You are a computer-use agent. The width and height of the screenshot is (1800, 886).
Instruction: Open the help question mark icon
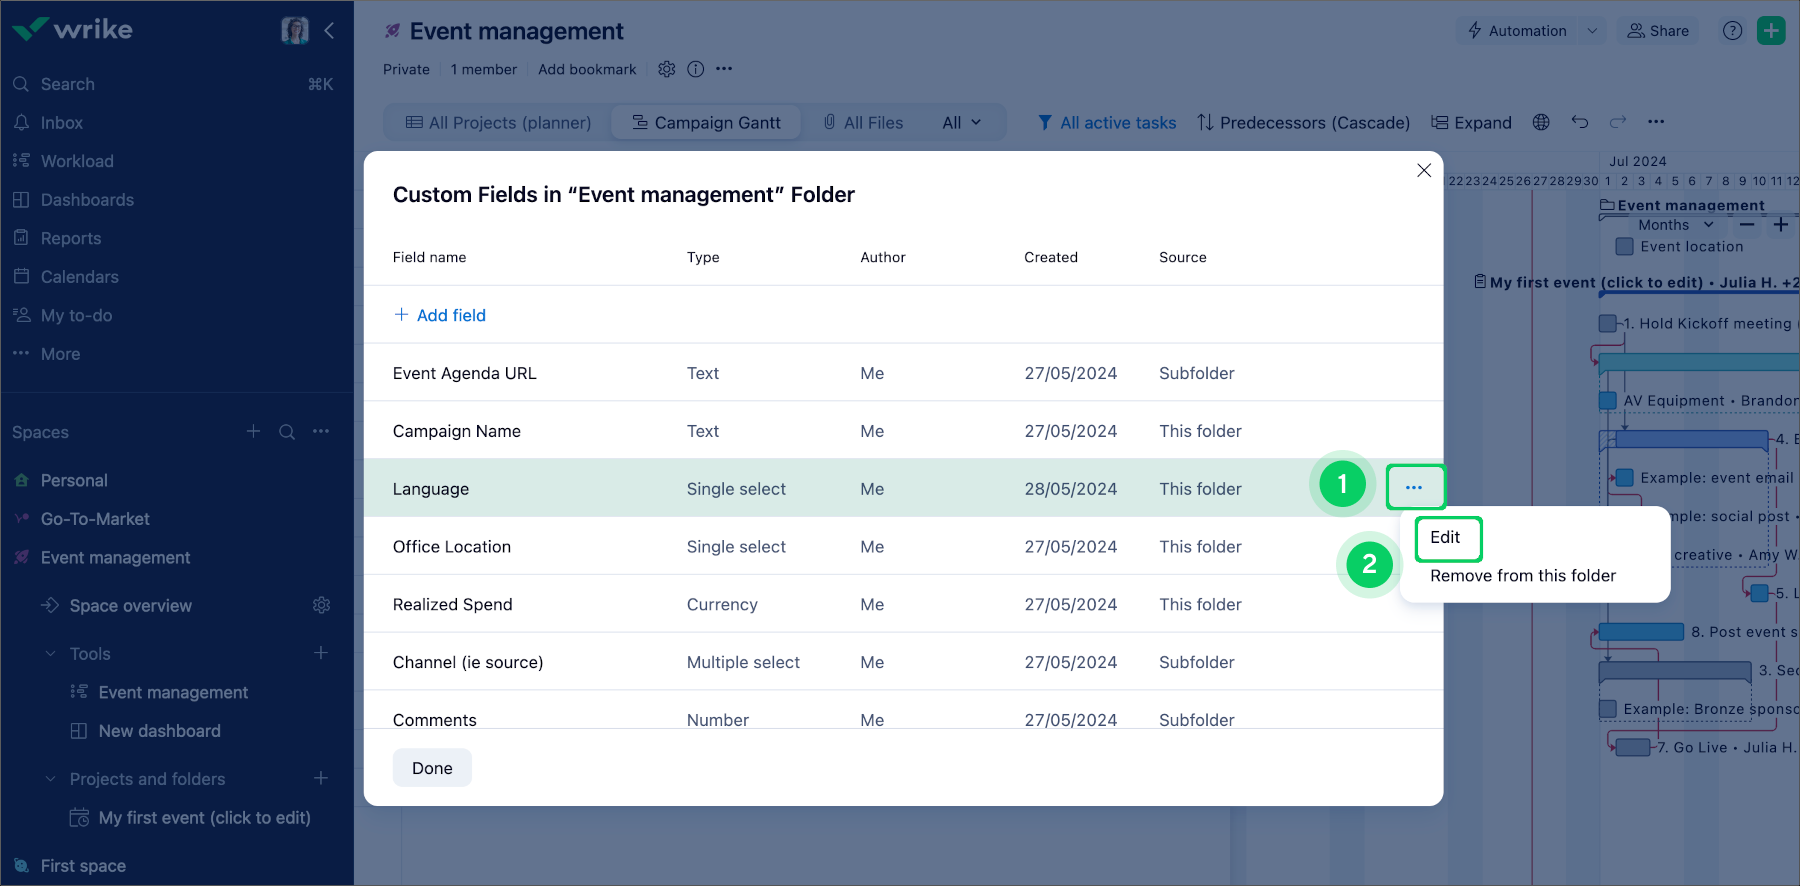1733,31
